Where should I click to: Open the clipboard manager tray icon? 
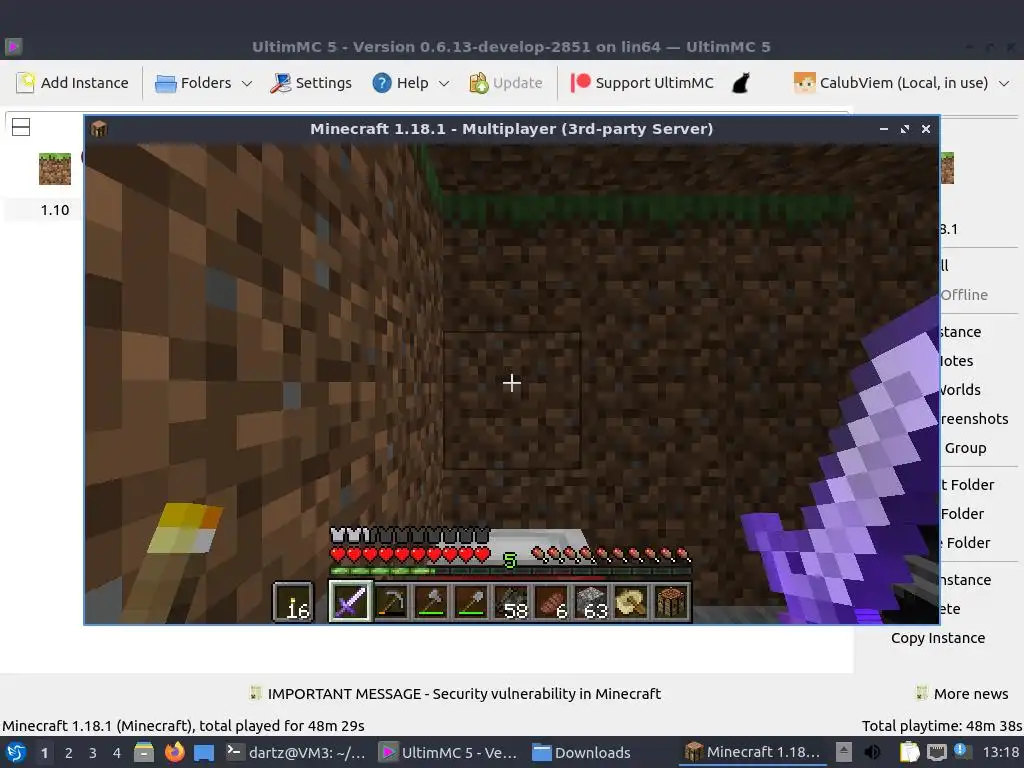909,752
